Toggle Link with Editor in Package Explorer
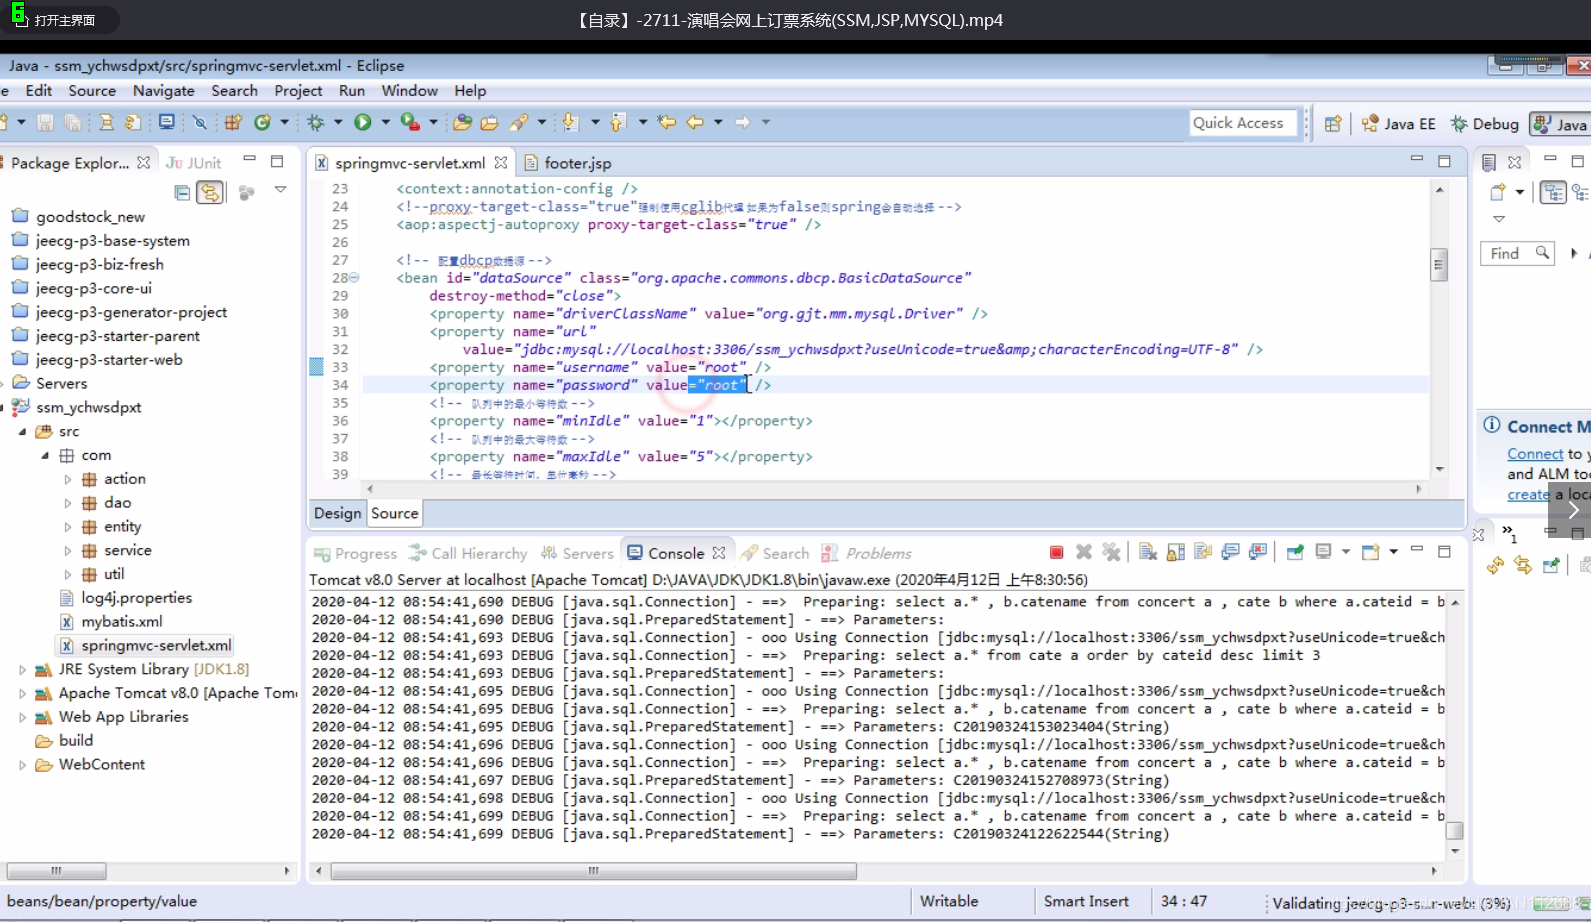 pos(209,192)
